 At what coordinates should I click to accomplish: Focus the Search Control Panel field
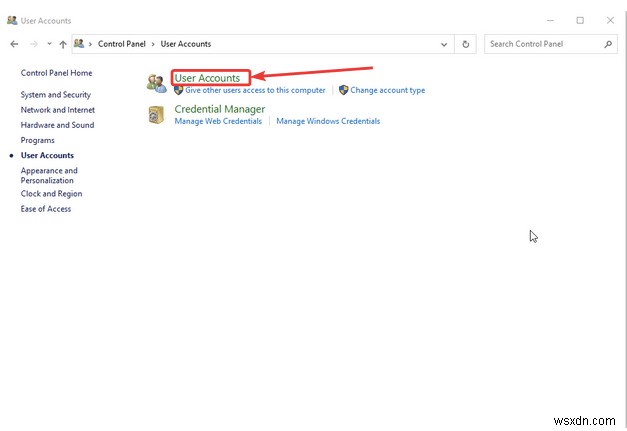tap(550, 44)
